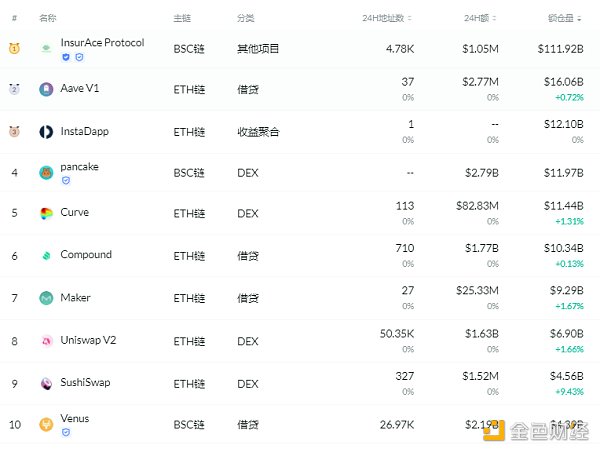The height and width of the screenshot is (452, 600).
Task: Click the Uniswap V2 unicorn icon
Action: 46,341
